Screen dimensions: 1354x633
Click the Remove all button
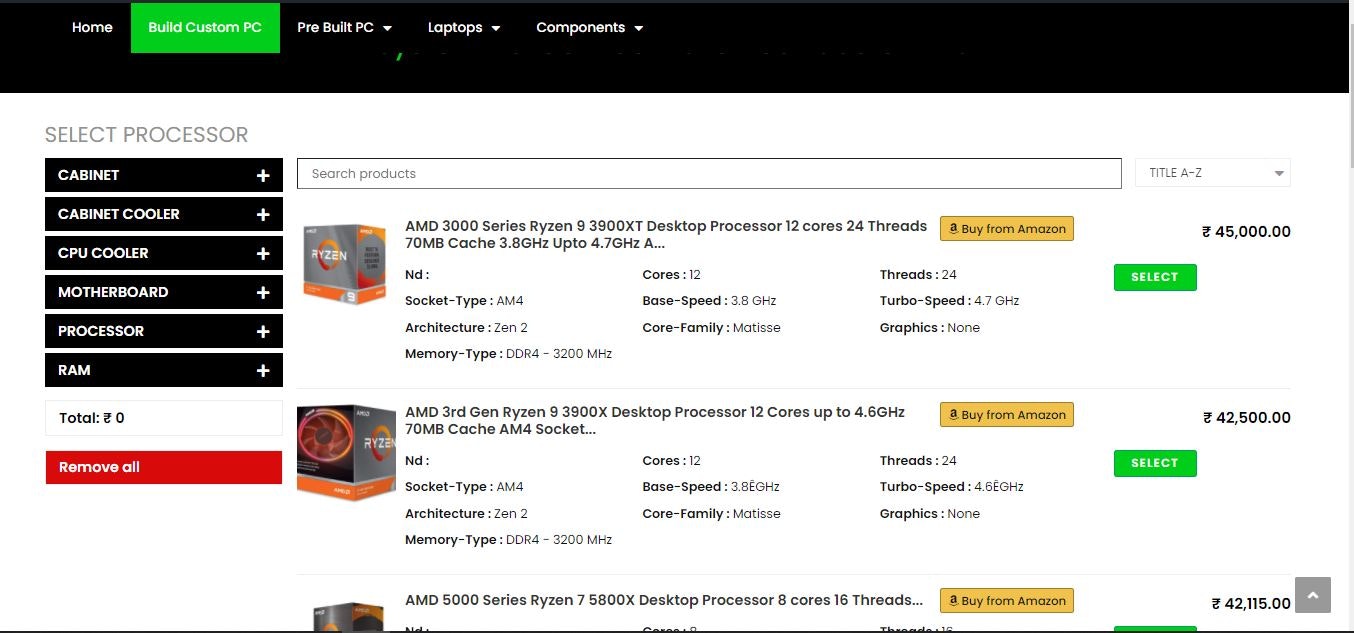click(x=163, y=467)
